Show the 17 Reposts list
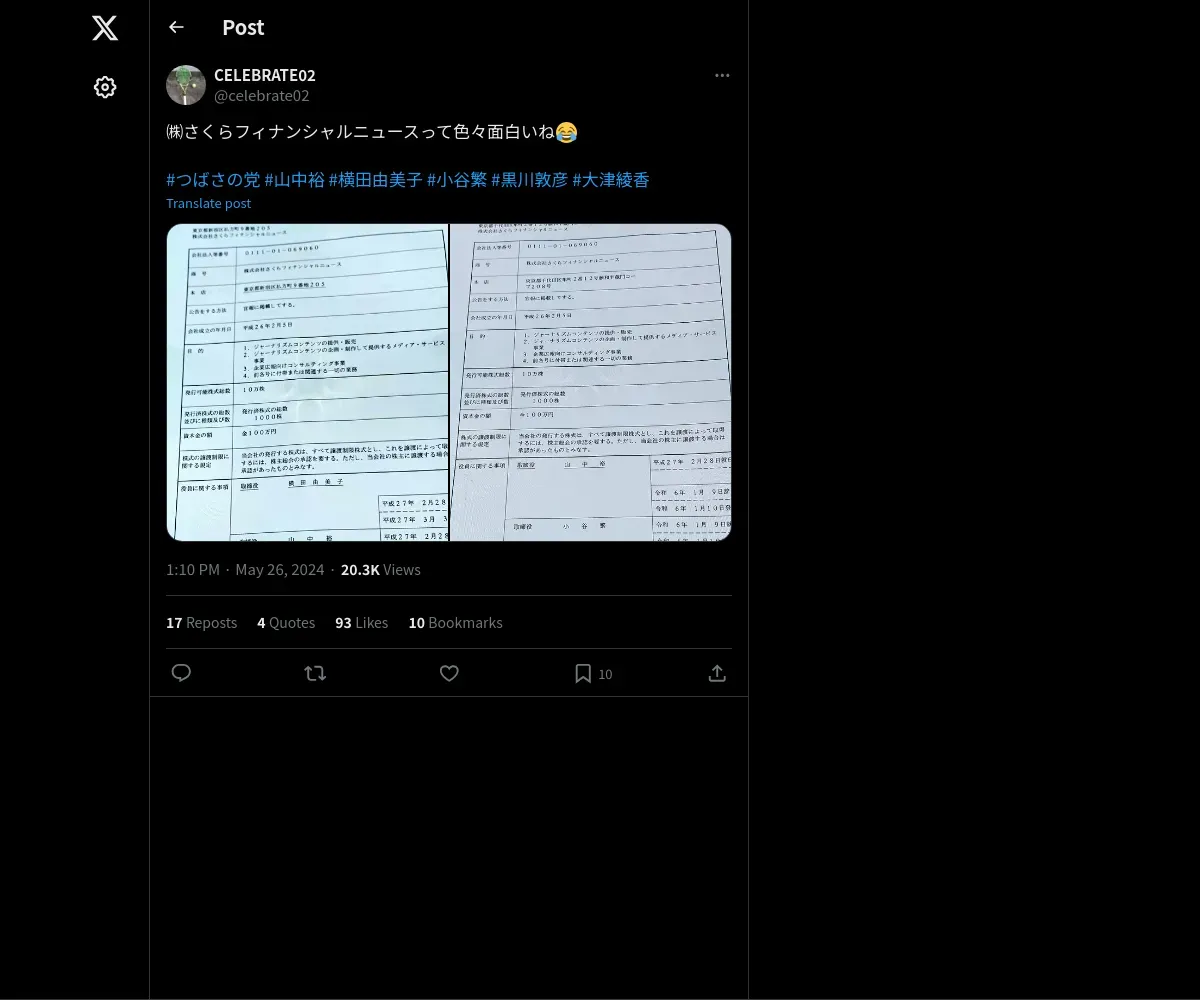 [201, 623]
